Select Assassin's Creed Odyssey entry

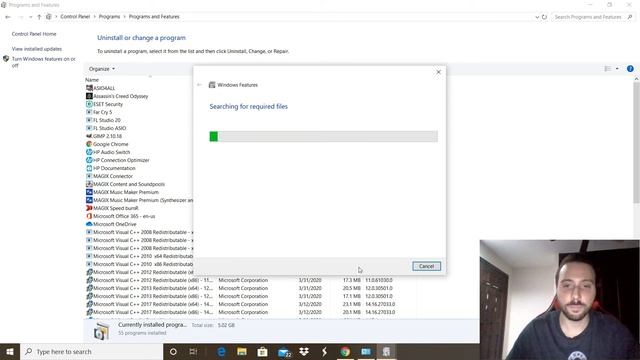click(x=120, y=96)
